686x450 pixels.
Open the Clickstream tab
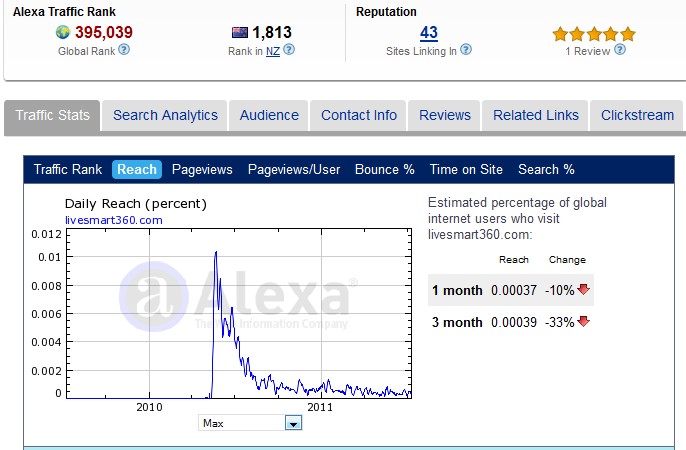(x=637, y=115)
